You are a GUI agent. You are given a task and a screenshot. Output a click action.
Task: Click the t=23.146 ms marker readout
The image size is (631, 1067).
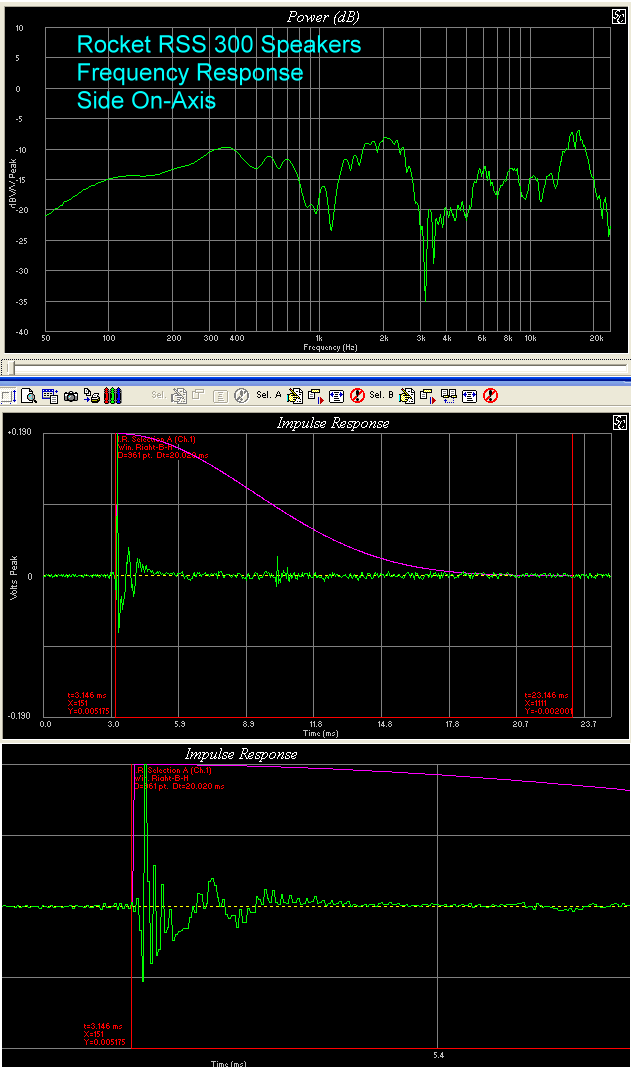546,695
